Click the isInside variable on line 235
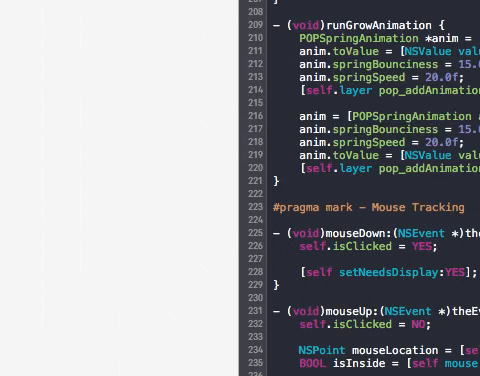 click(359, 363)
